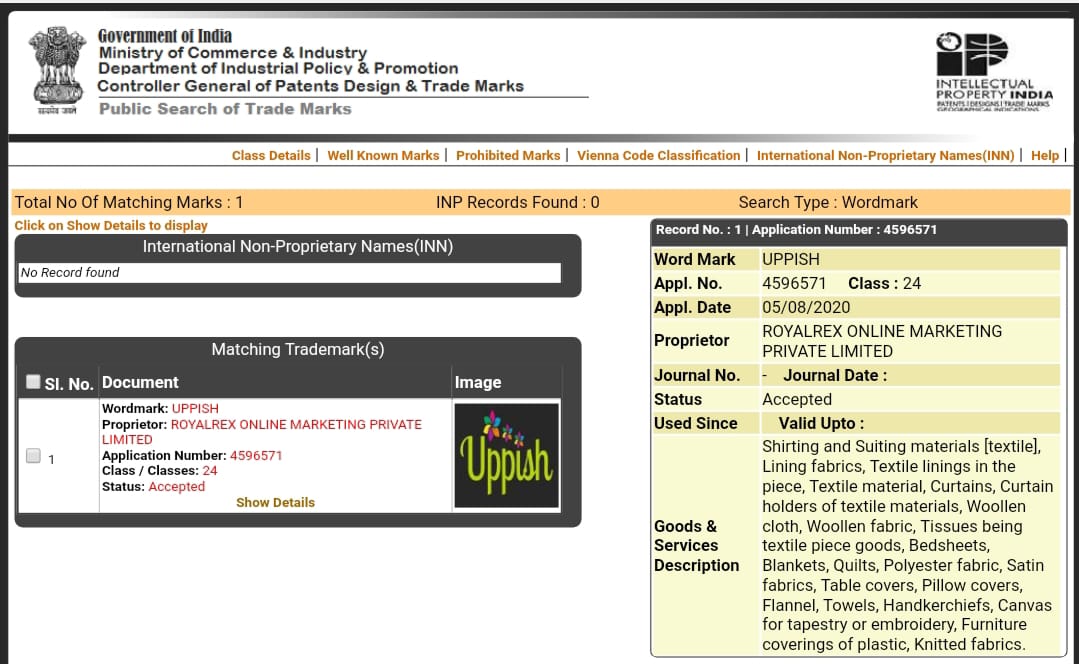1079x664 pixels.
Task: Open the Well Known Marks link
Action: (x=383, y=156)
